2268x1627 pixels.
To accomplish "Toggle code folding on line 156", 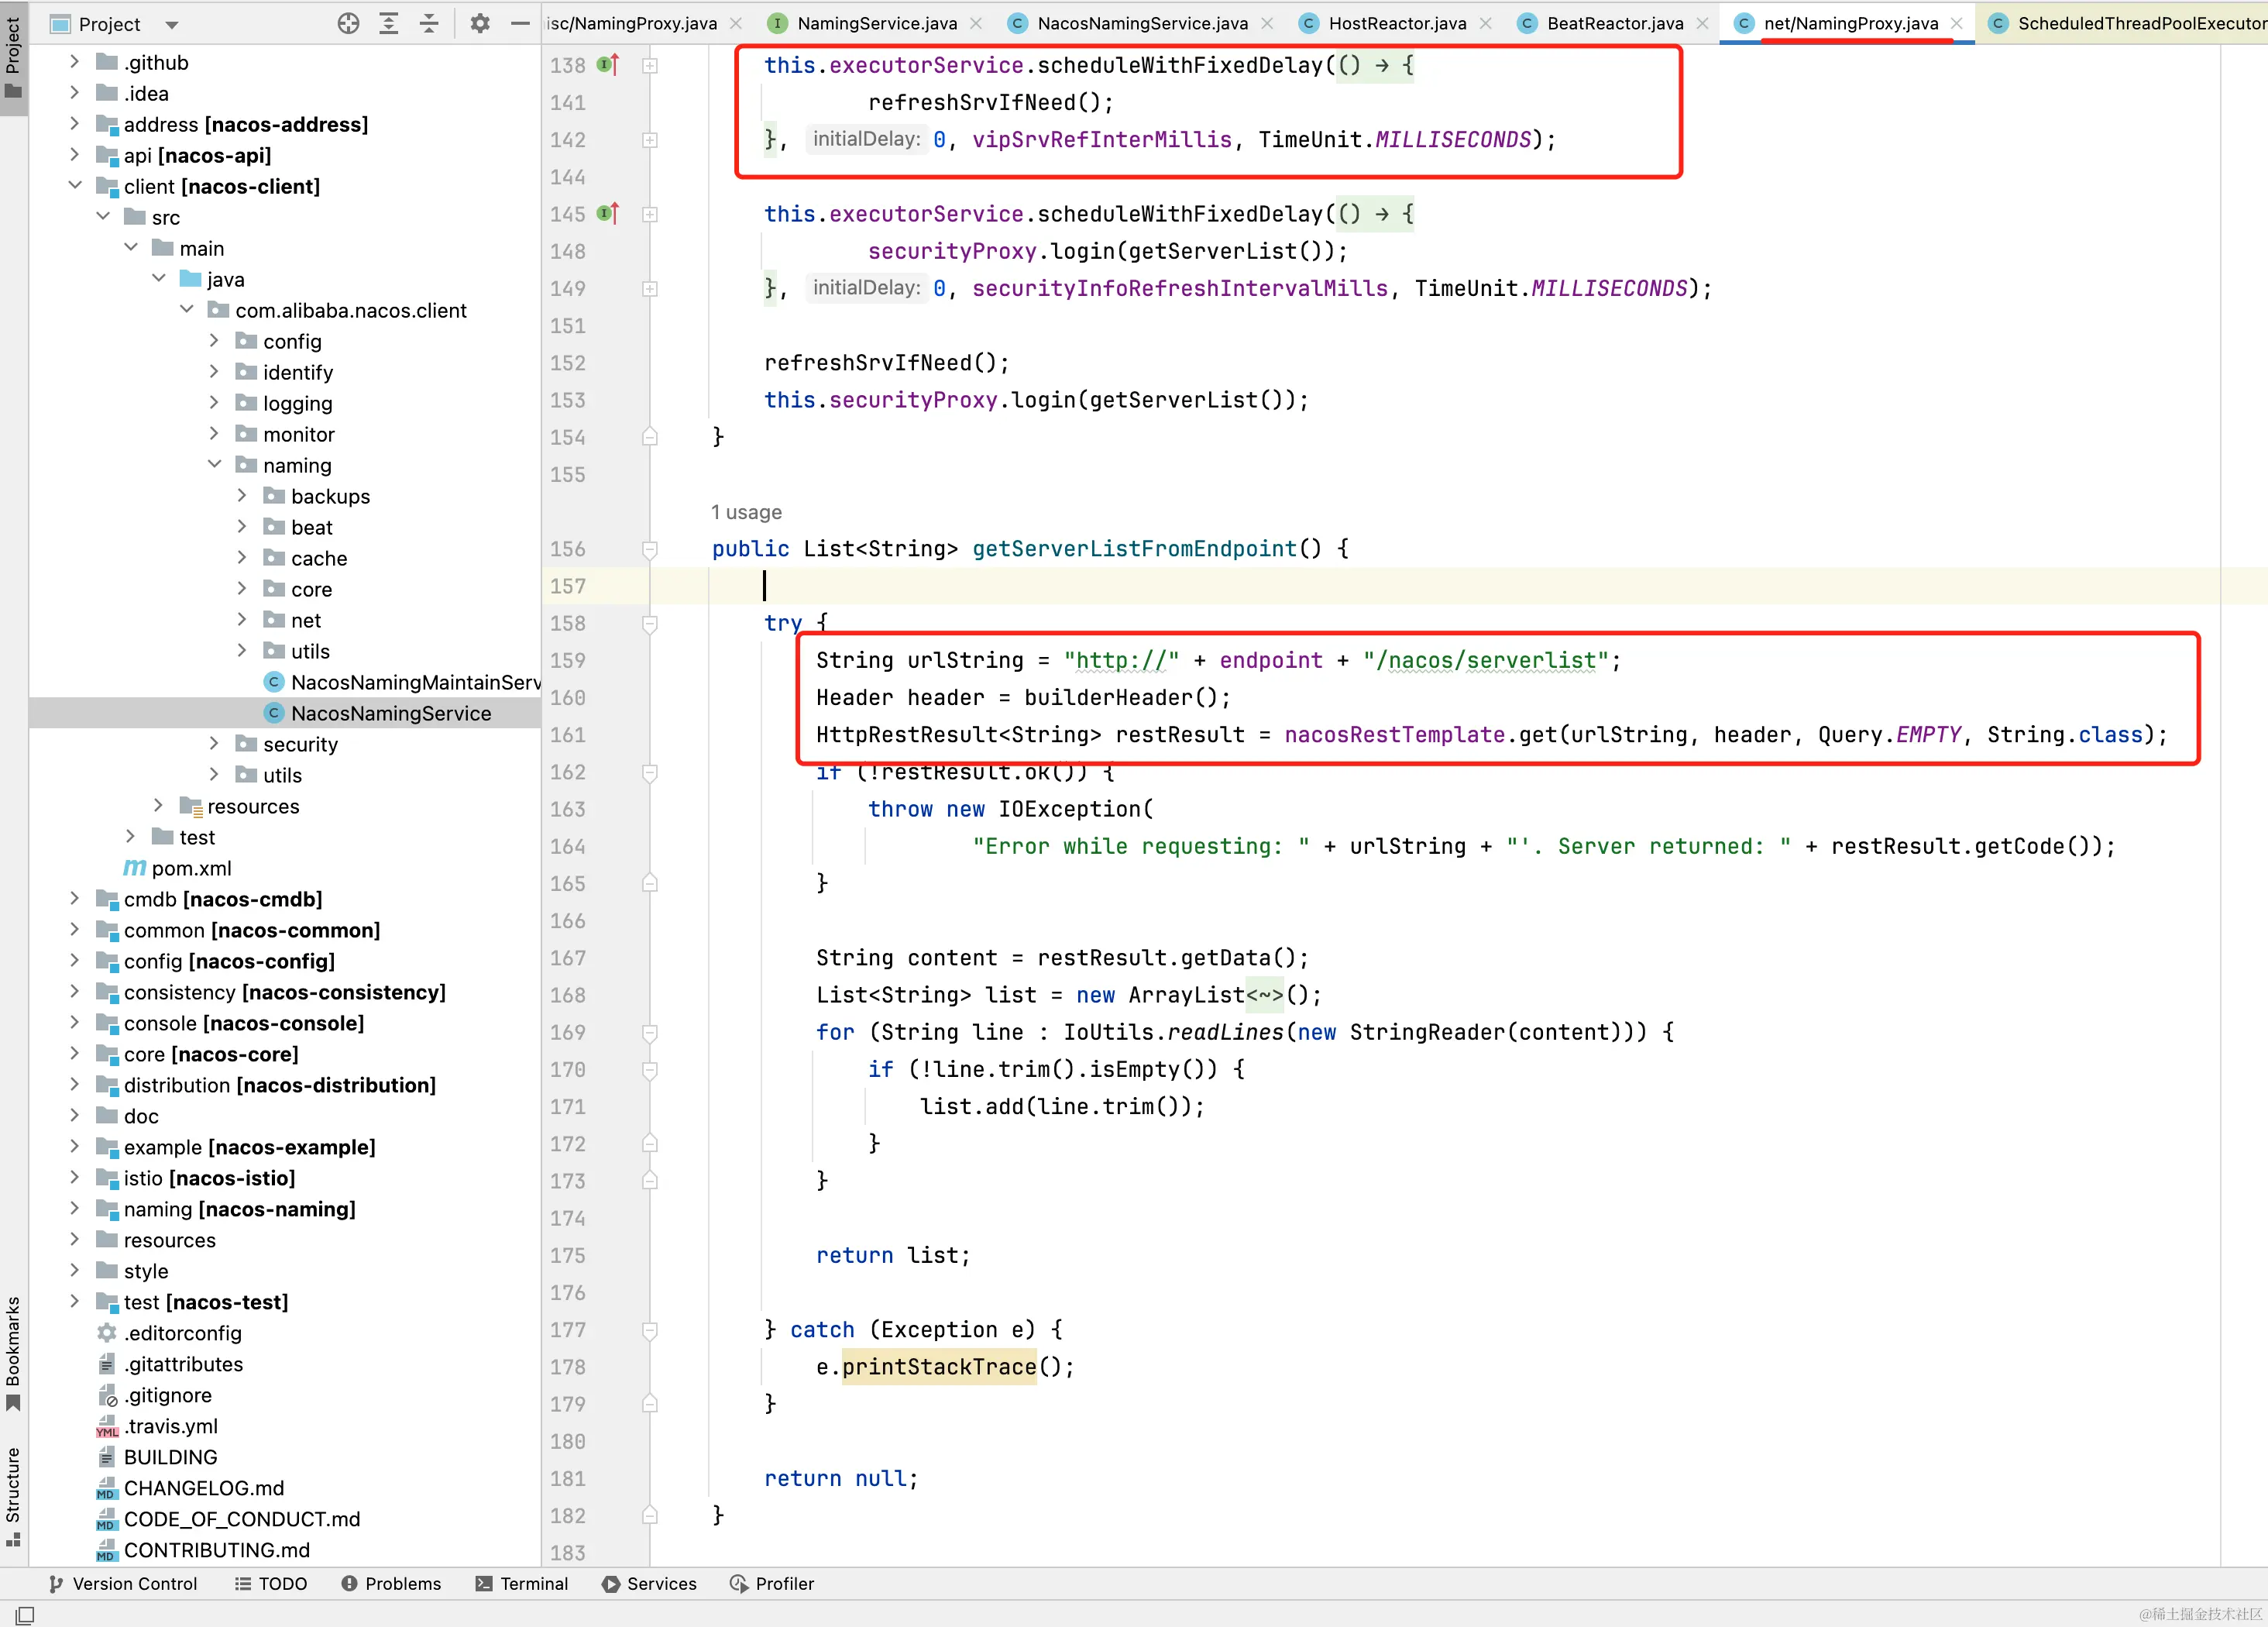I will tap(650, 549).
